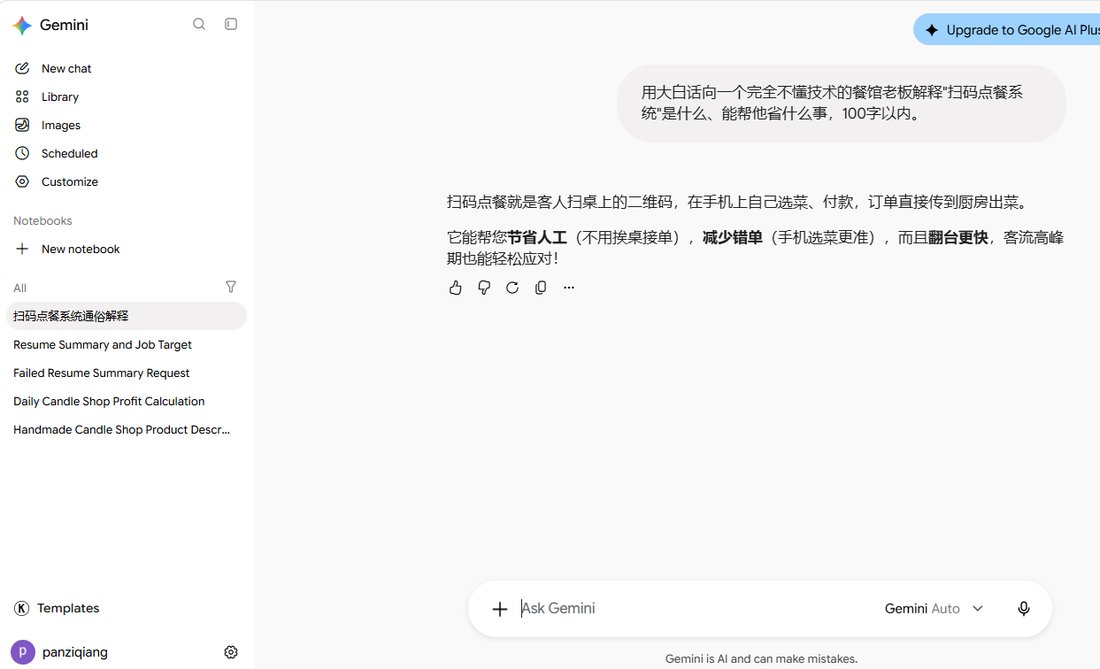Click the All chats label
This screenshot has height=669, width=1100.
click(x=20, y=288)
